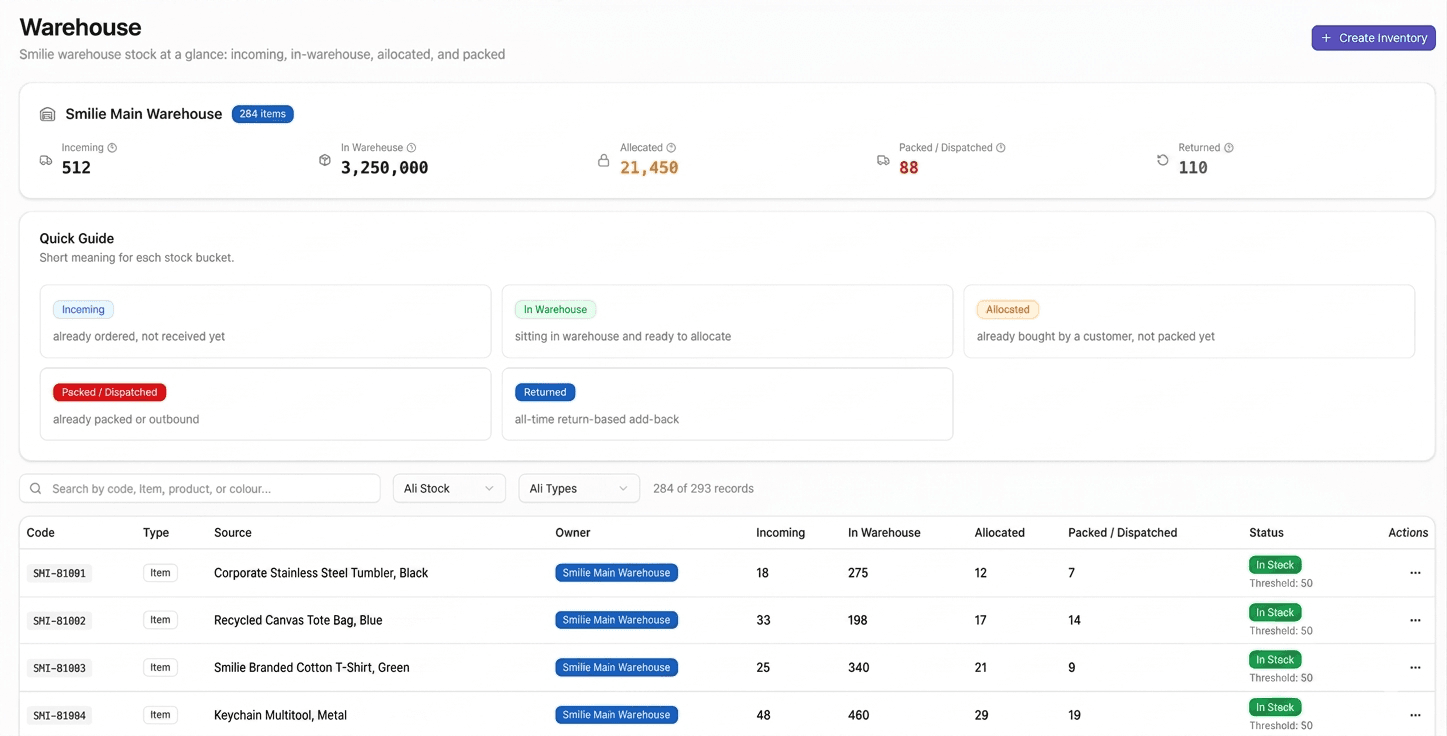Click the In Warehouse tag in Quick Guide
Image resolution: width=1447 pixels, height=736 pixels.
555,310
